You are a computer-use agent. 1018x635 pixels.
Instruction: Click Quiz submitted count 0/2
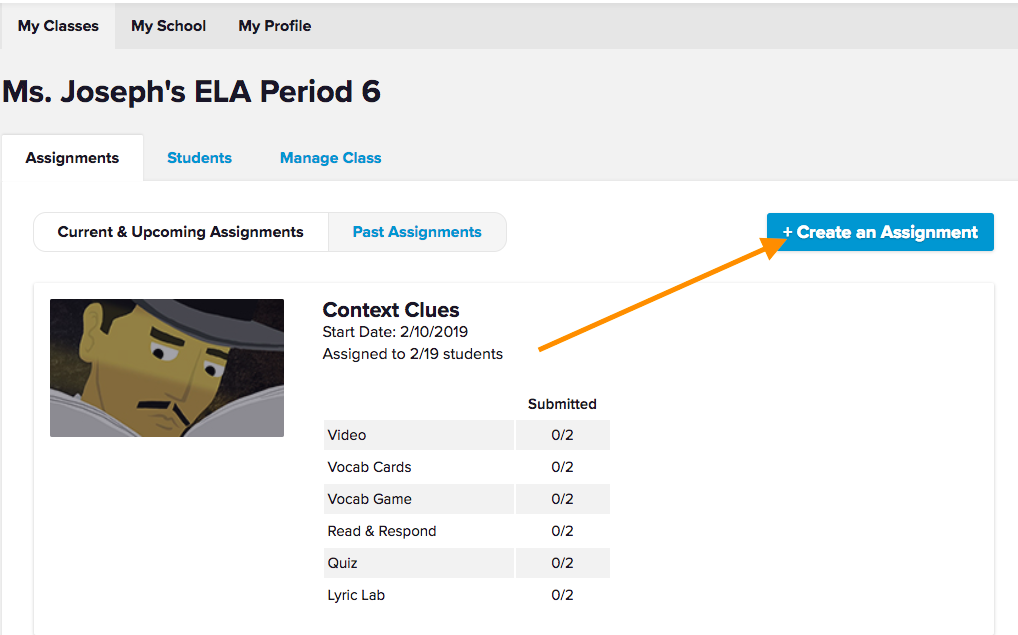[x=562, y=563]
